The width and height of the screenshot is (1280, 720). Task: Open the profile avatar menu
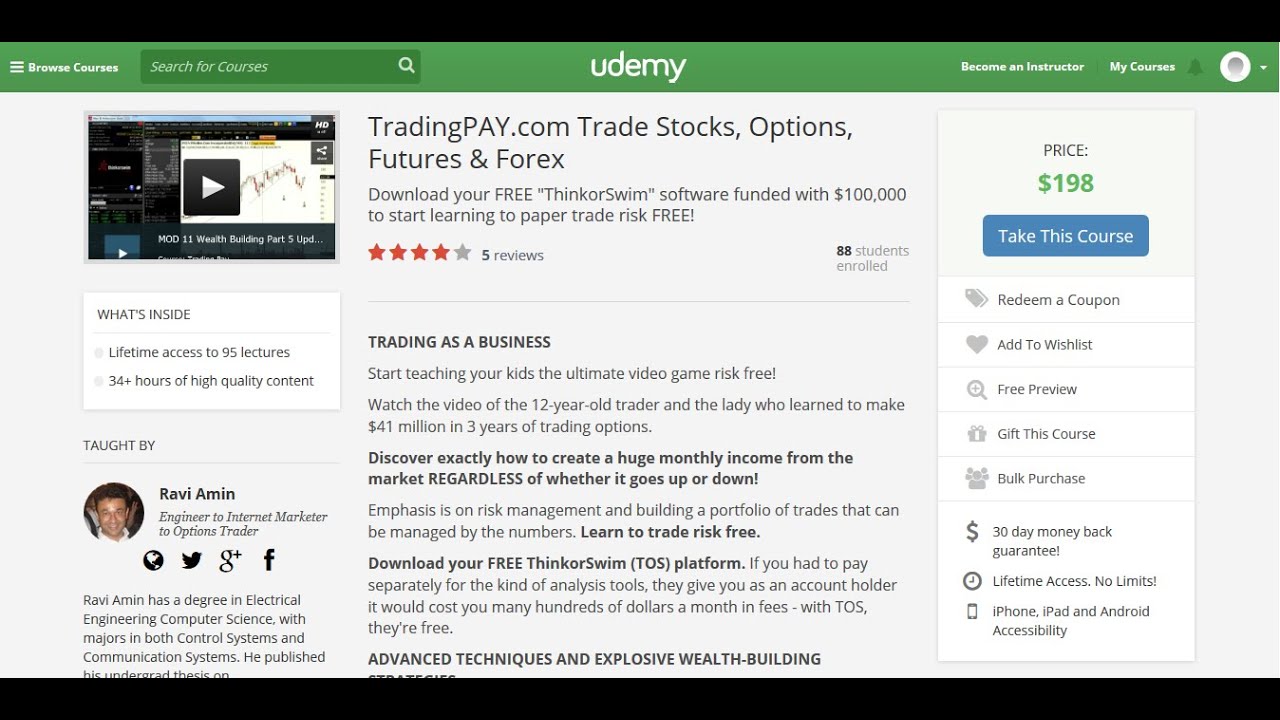[1236, 67]
